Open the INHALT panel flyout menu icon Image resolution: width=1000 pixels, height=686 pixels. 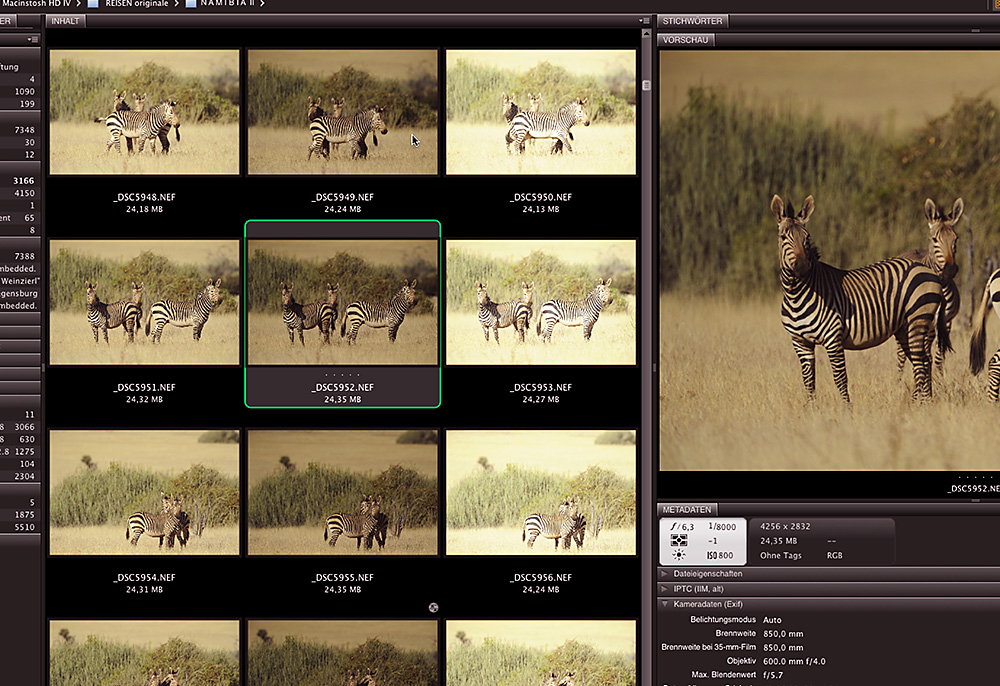(x=644, y=21)
